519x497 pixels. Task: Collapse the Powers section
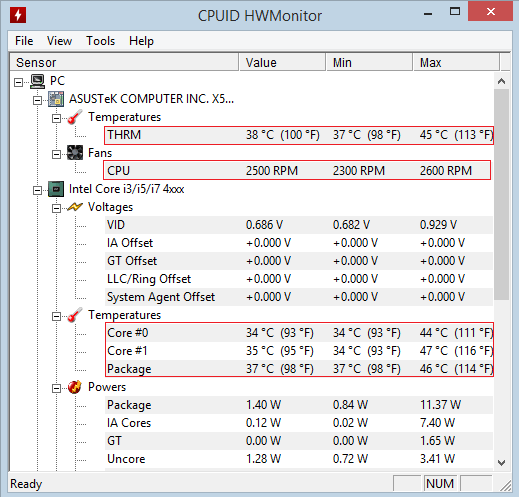pyautogui.click(x=56, y=388)
